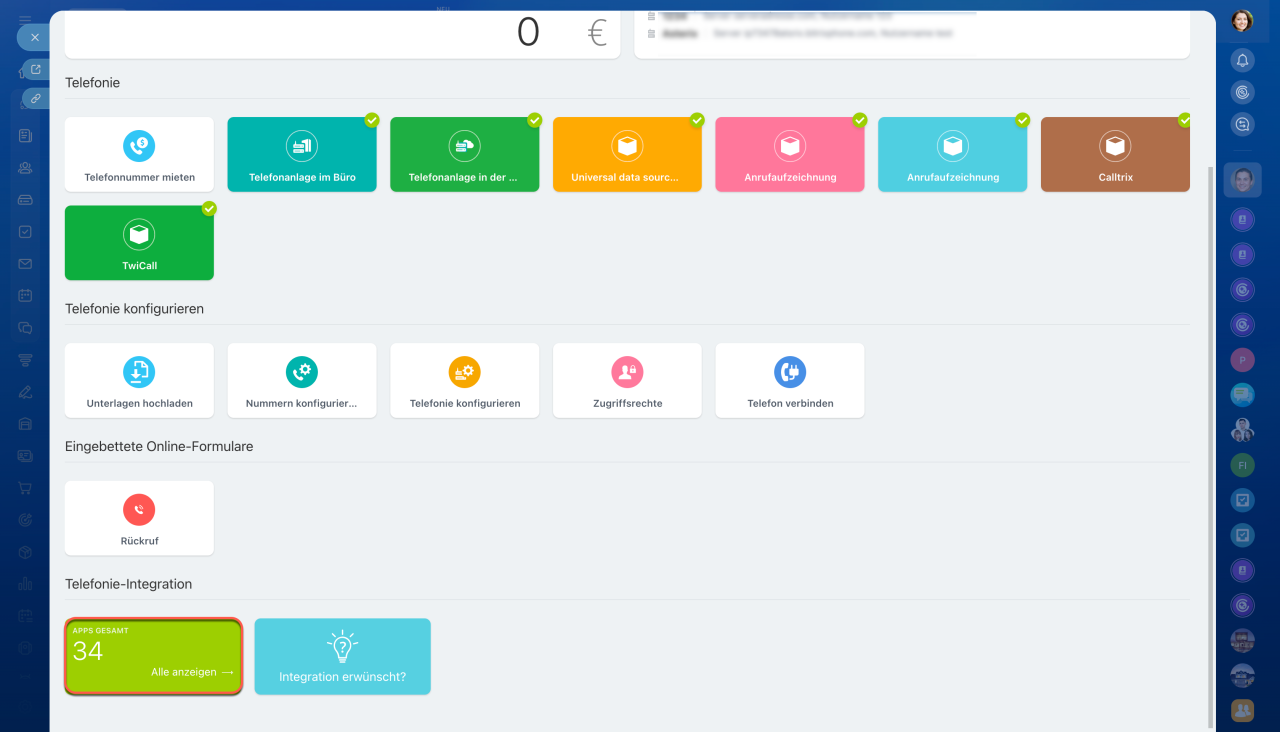Open the Zugriffsrechte access rights tile
Image resolution: width=1280 pixels, height=732 pixels.
(627, 380)
